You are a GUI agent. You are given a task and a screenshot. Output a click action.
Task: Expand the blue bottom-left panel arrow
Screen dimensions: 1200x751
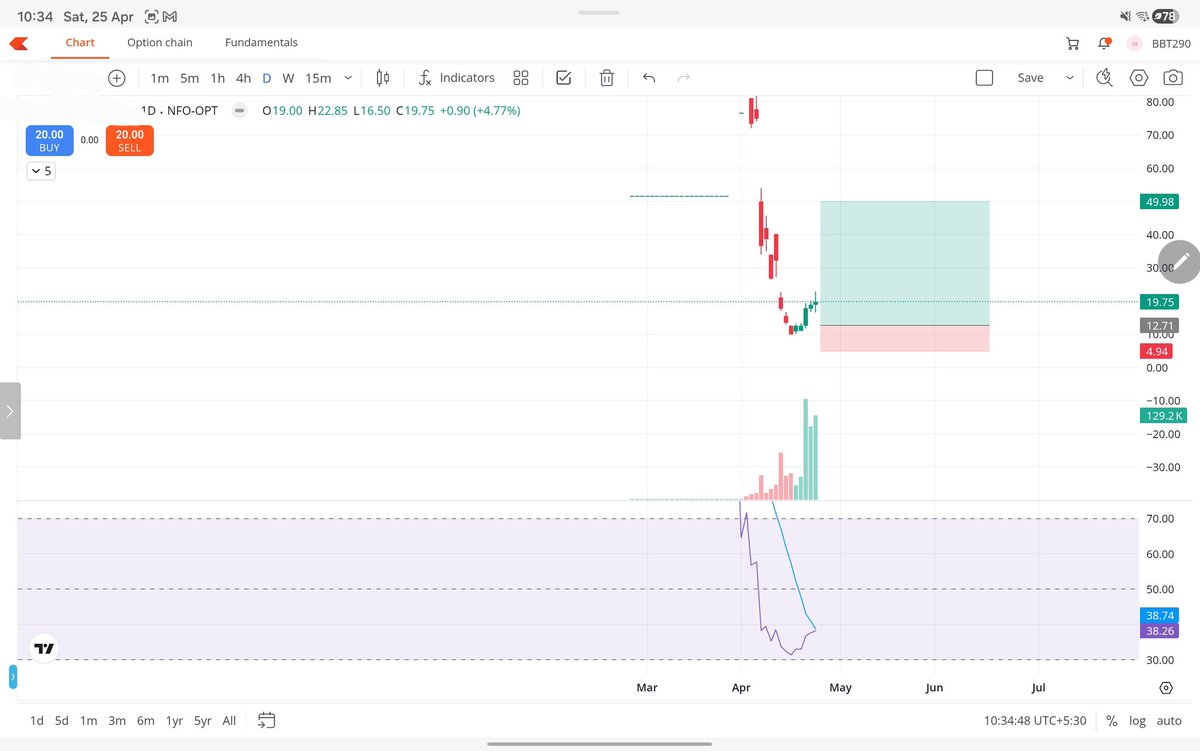(x=12, y=677)
